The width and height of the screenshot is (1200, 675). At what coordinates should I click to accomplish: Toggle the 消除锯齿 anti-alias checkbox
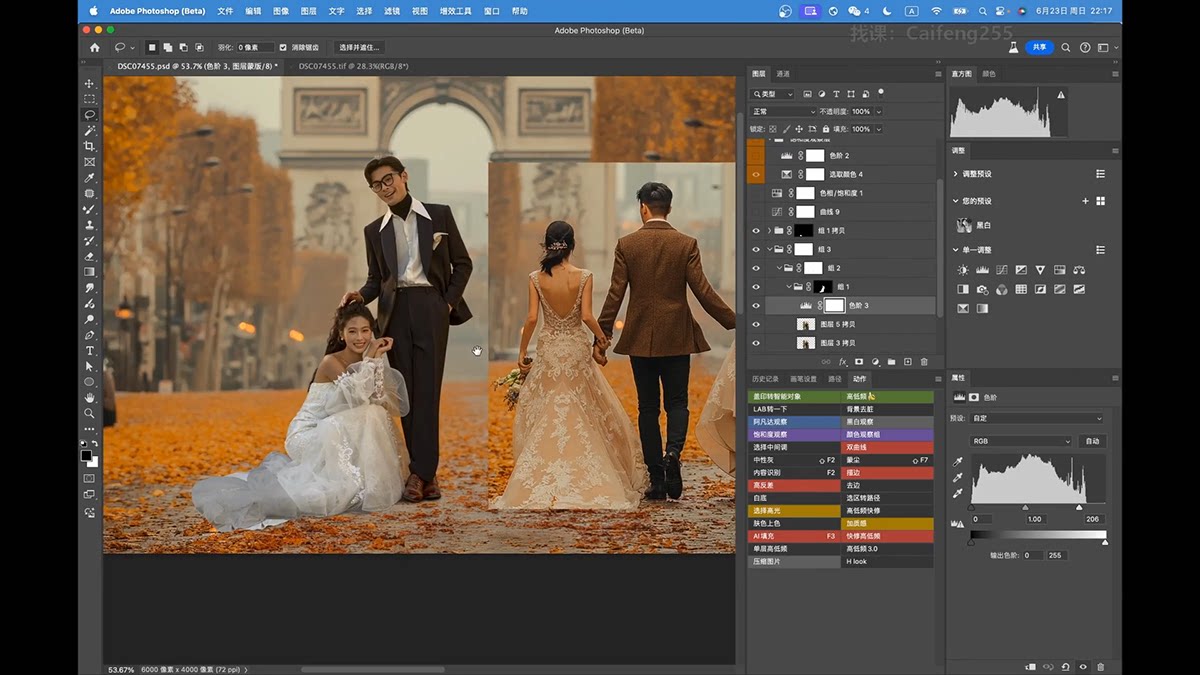tap(283, 47)
